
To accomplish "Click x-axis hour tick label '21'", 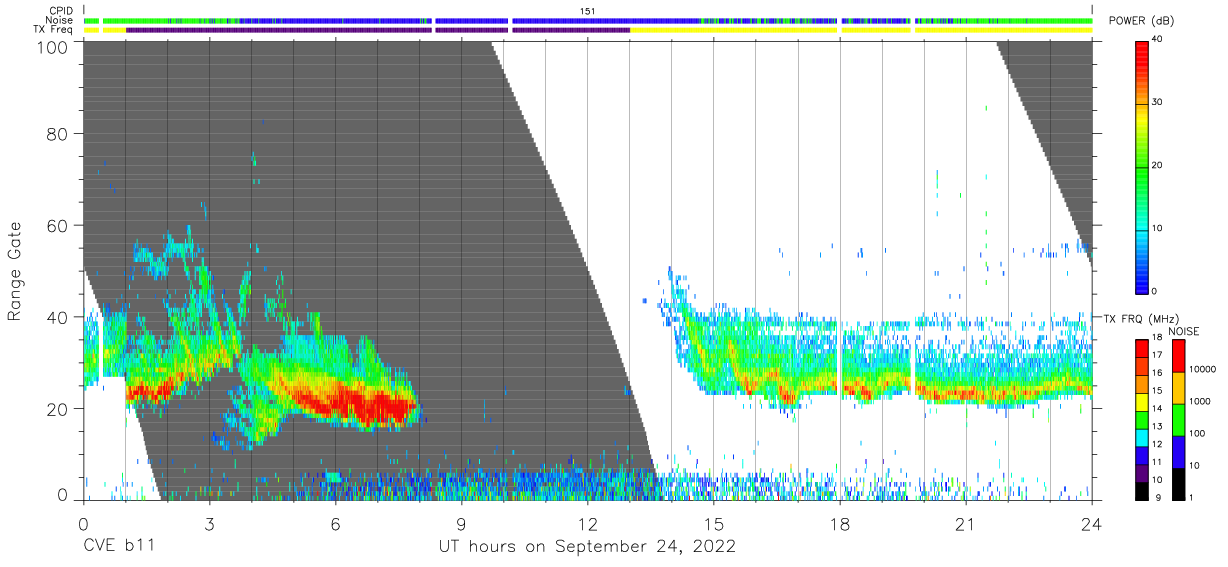I will [x=966, y=524].
